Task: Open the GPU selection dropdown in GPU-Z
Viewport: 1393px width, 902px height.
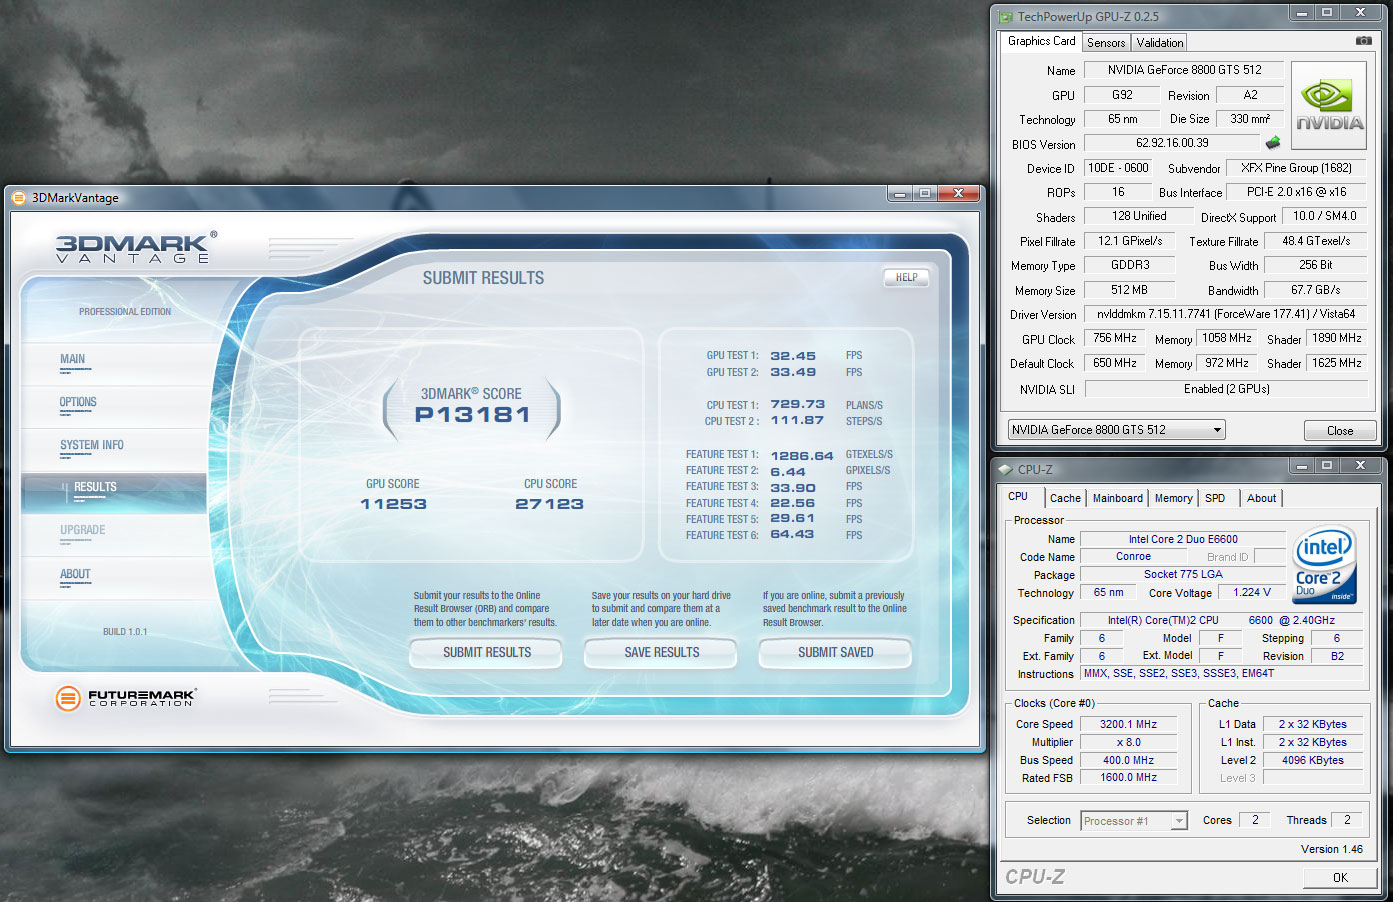Action: pos(1117,430)
